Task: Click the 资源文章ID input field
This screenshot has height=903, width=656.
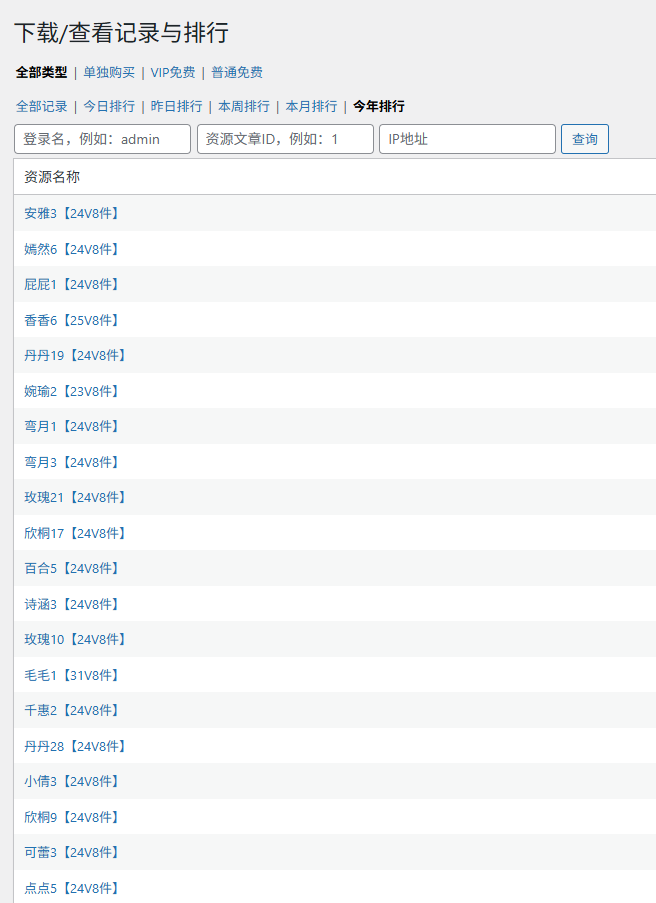Action: coord(285,139)
